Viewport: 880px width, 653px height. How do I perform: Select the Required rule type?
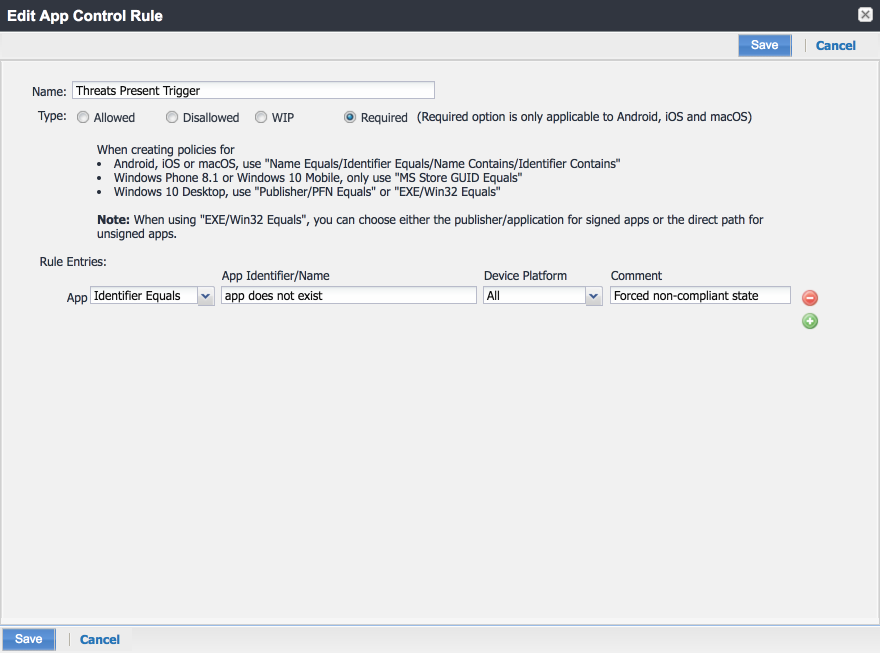[349, 117]
